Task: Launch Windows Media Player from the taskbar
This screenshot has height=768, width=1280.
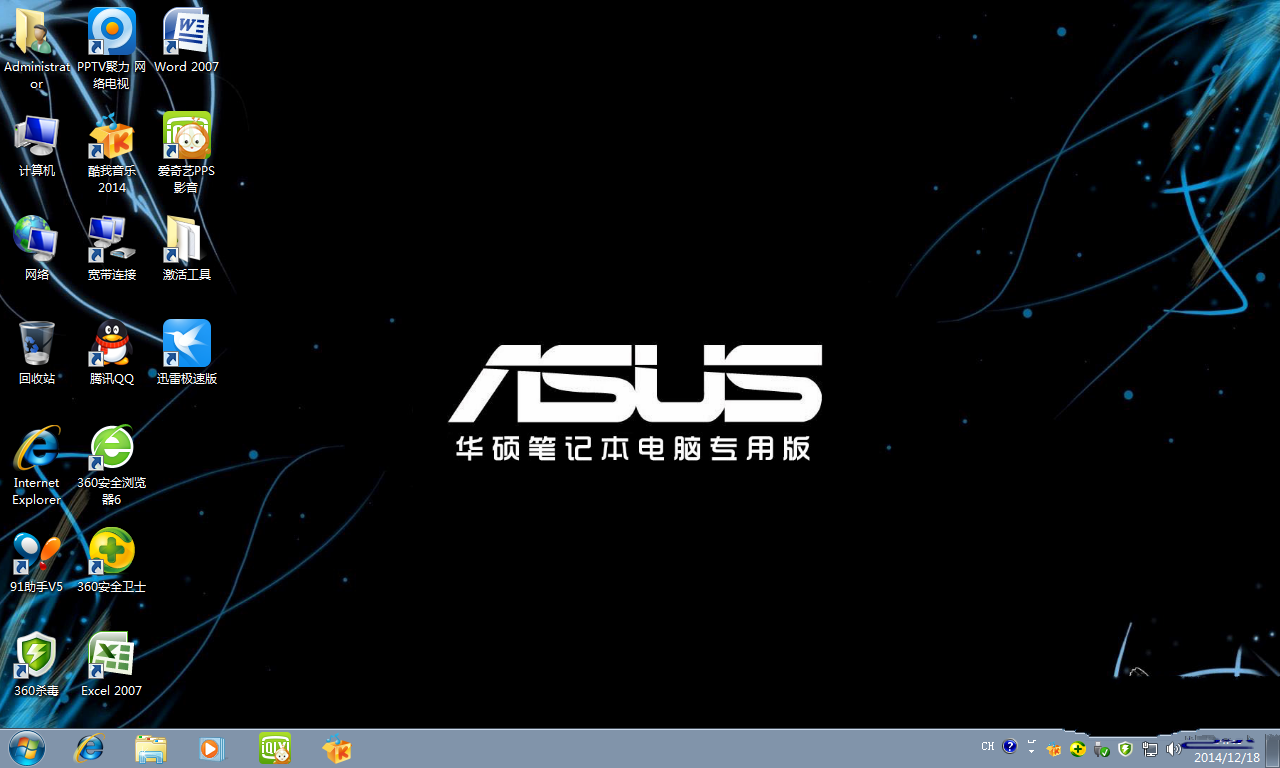Action: pos(213,748)
